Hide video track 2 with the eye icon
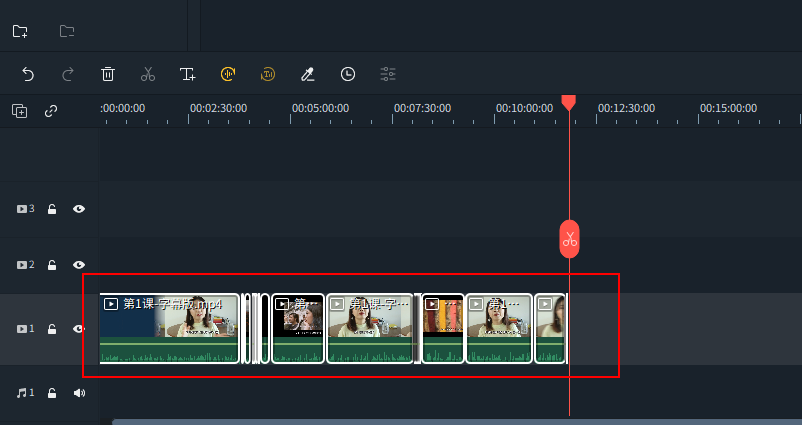802x425 pixels. [79, 265]
